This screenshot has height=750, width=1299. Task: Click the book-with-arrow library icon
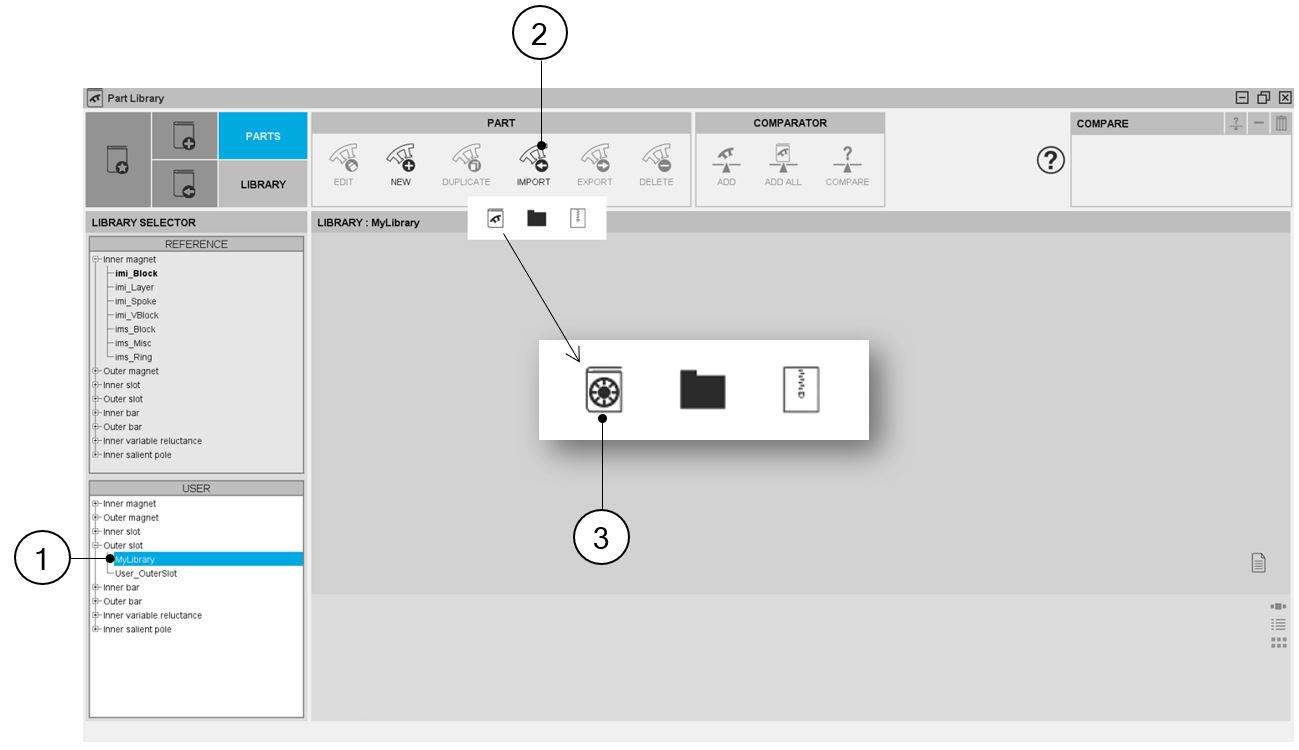(184, 184)
